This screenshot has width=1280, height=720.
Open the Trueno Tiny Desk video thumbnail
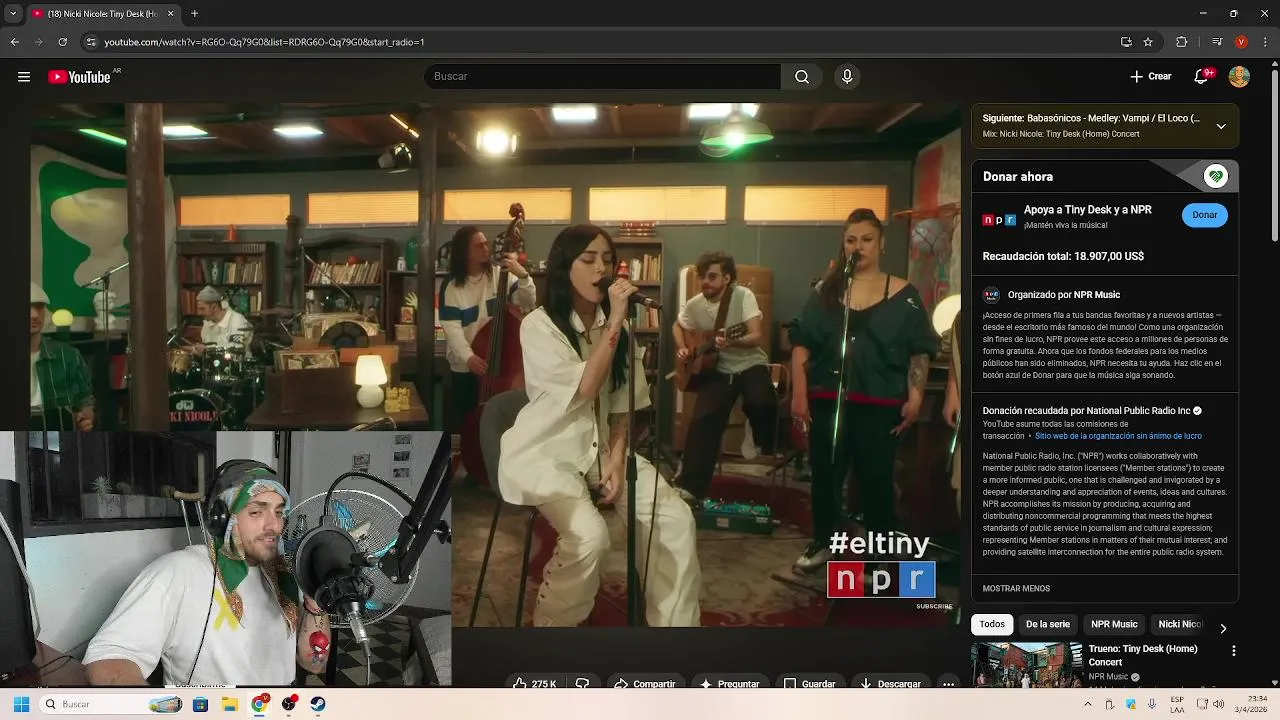(1027, 664)
